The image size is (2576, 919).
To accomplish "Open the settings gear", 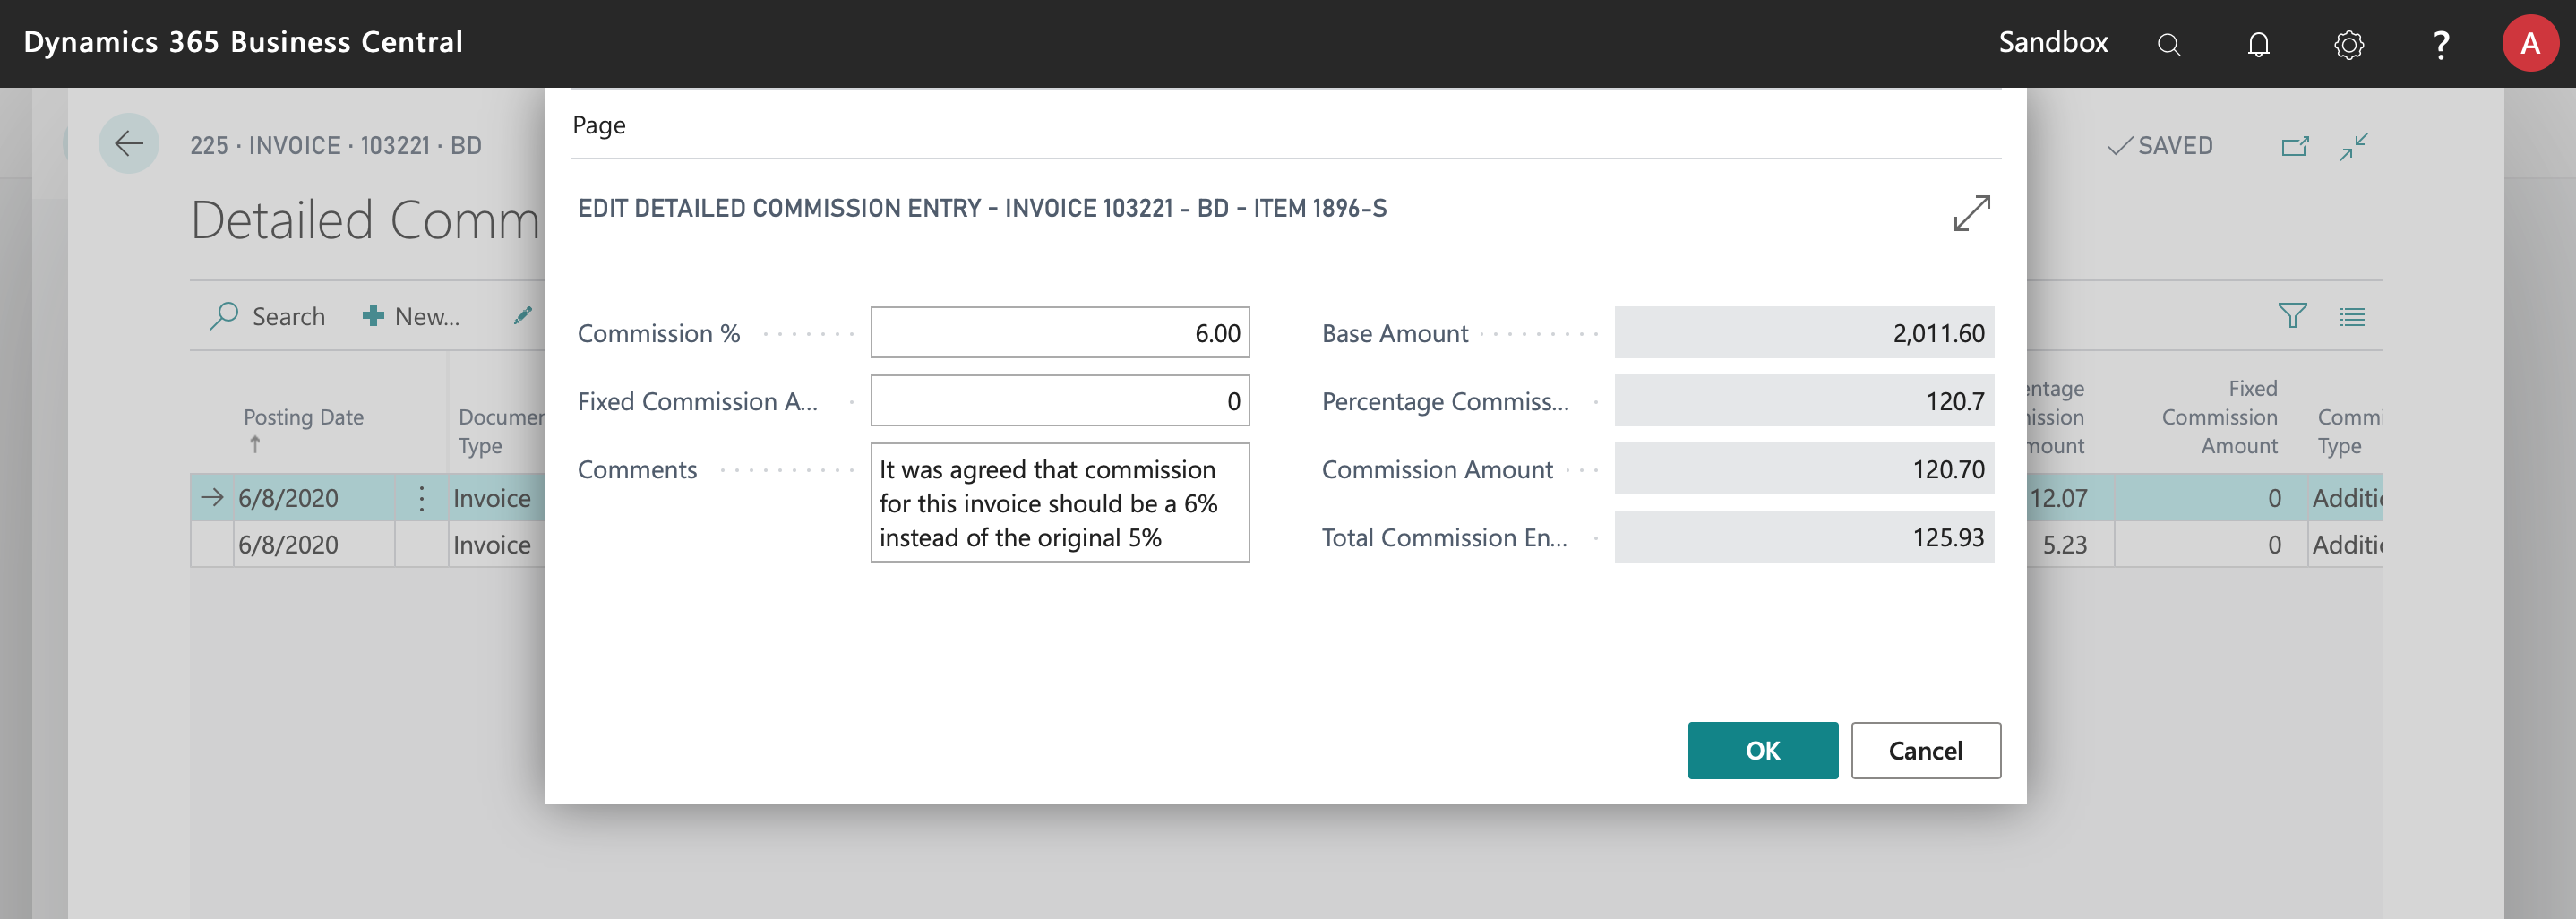I will pos(2348,44).
